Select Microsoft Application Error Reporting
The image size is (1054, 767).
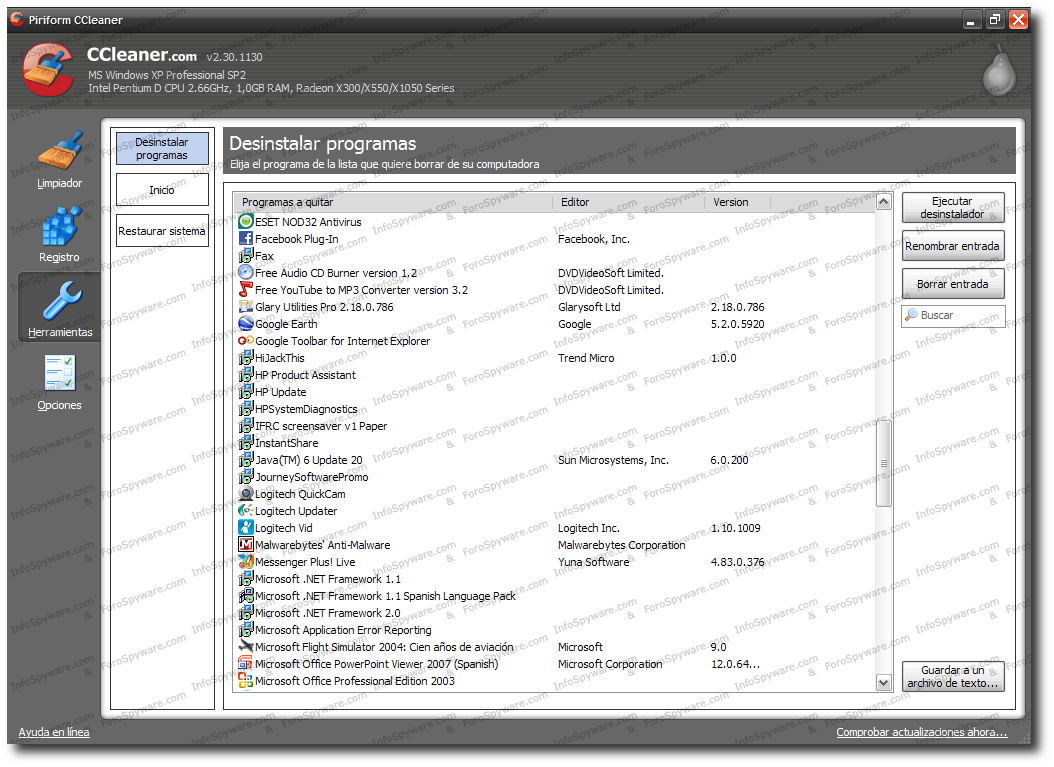click(556, 630)
